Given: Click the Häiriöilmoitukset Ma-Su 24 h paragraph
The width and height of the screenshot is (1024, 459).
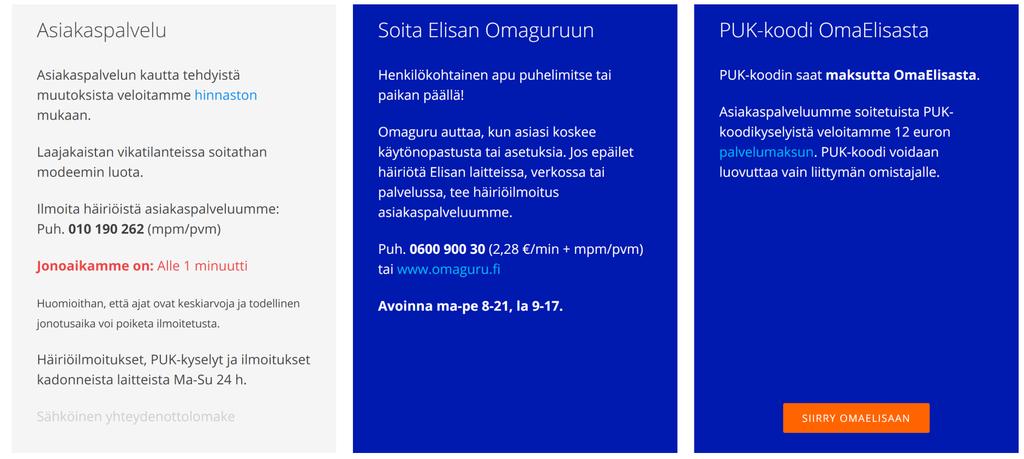Looking at the screenshot, I should 173,370.
